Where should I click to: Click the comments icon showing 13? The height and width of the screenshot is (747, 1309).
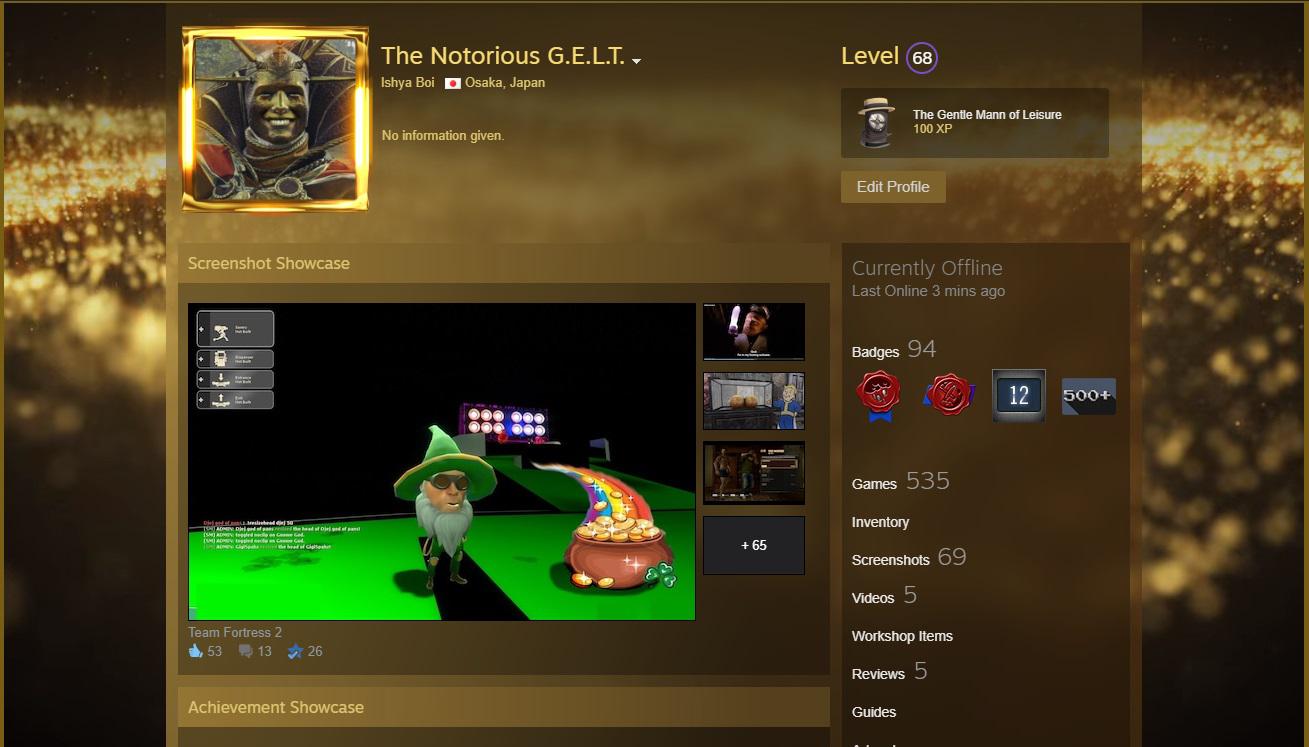pyautogui.click(x=246, y=651)
